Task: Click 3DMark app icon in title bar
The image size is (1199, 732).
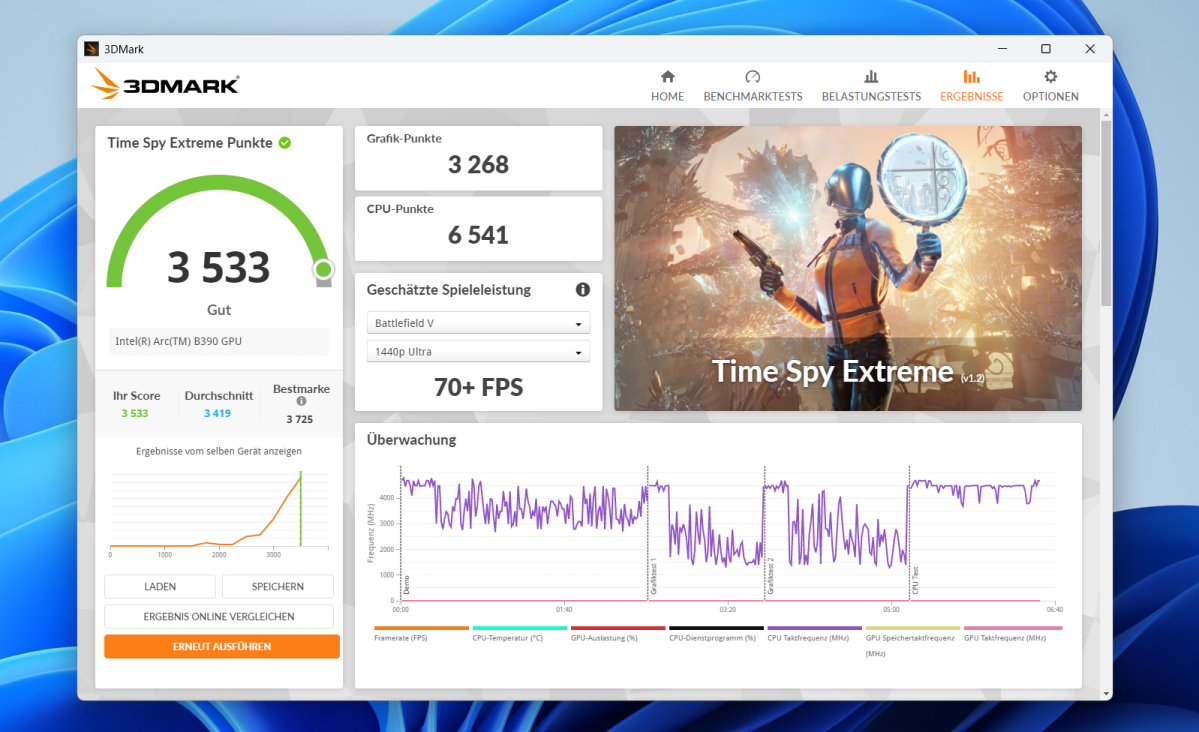Action: click(x=91, y=49)
